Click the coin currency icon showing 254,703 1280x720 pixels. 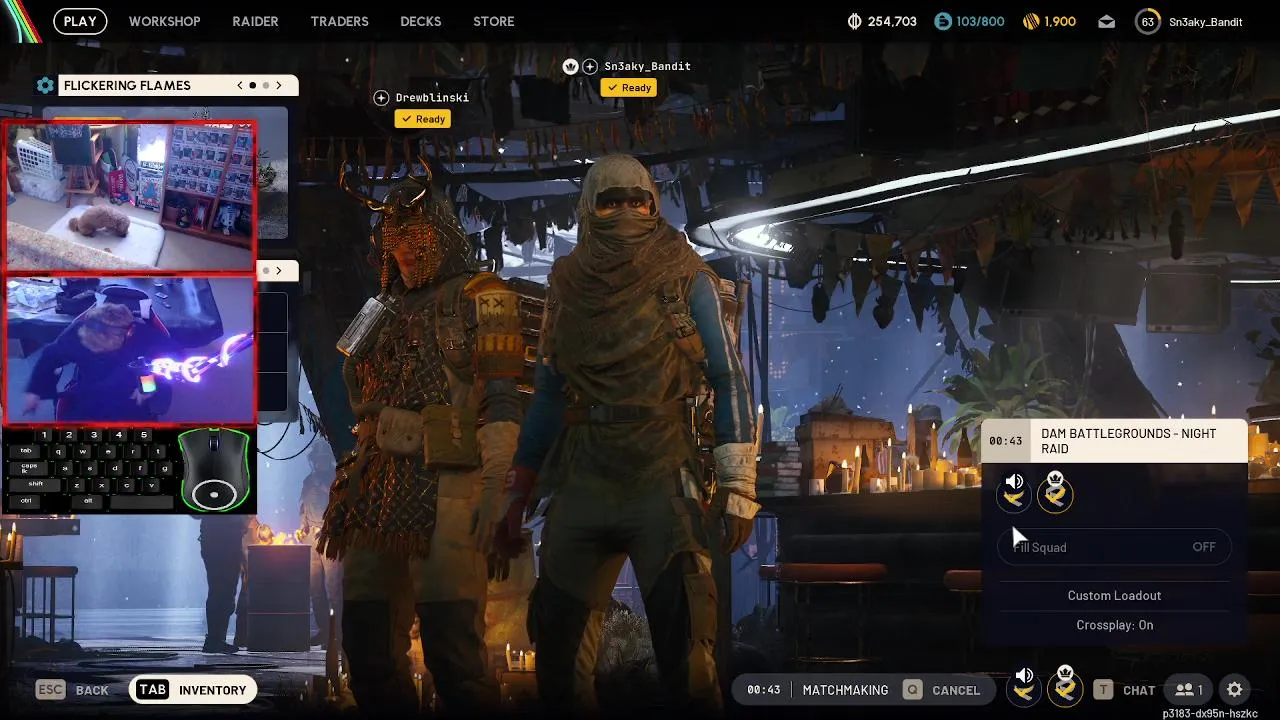854,21
